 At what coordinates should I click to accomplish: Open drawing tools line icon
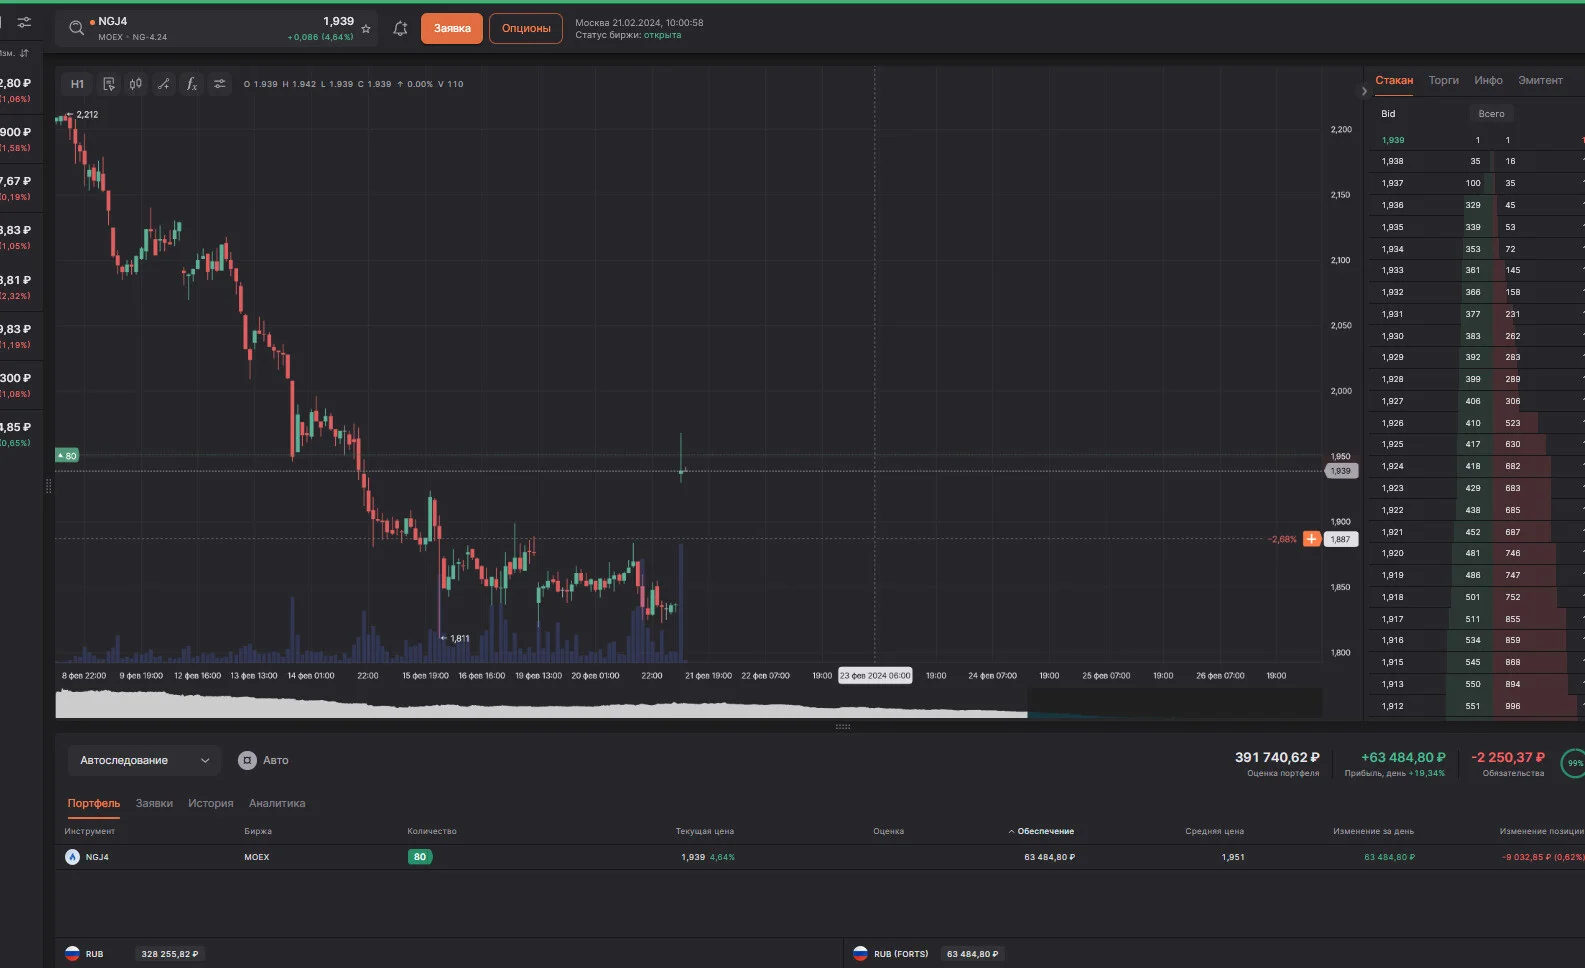pyautogui.click(x=164, y=84)
